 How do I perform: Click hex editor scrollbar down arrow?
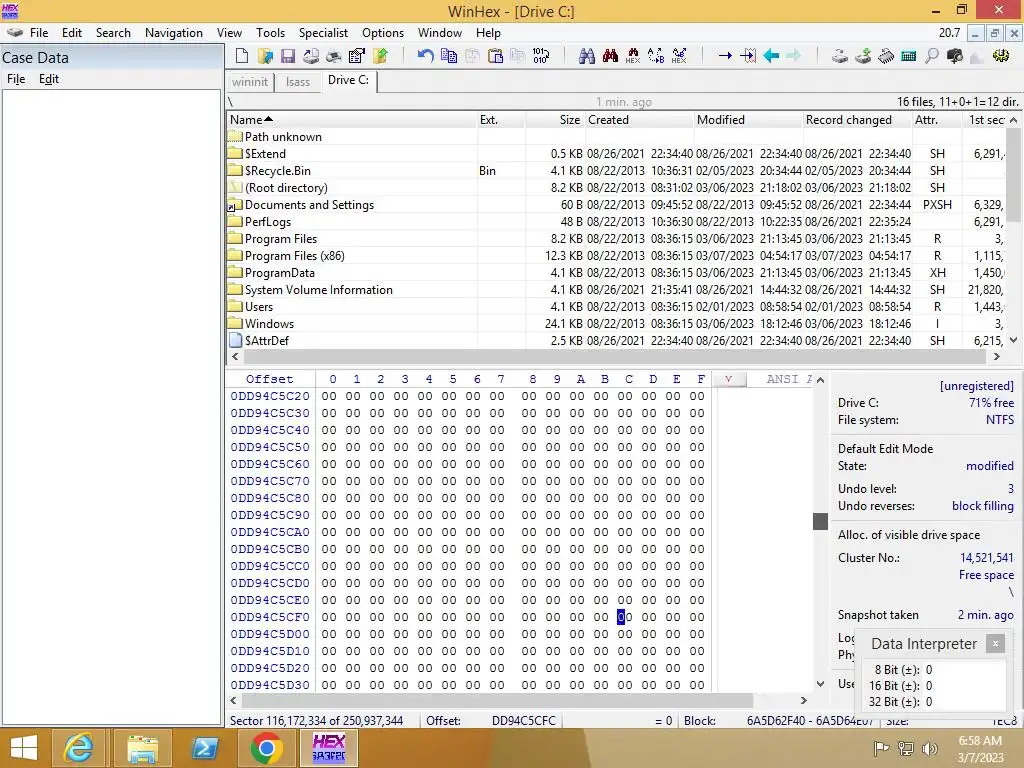tap(820, 684)
